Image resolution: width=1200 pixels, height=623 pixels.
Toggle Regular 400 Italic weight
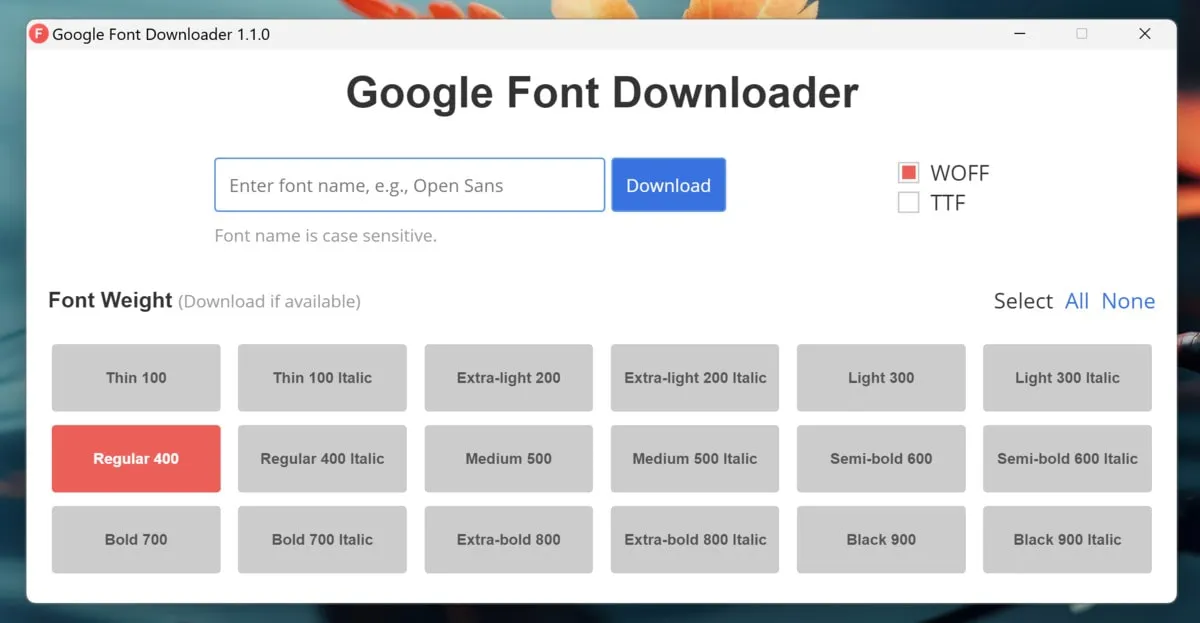pyautogui.click(x=322, y=459)
